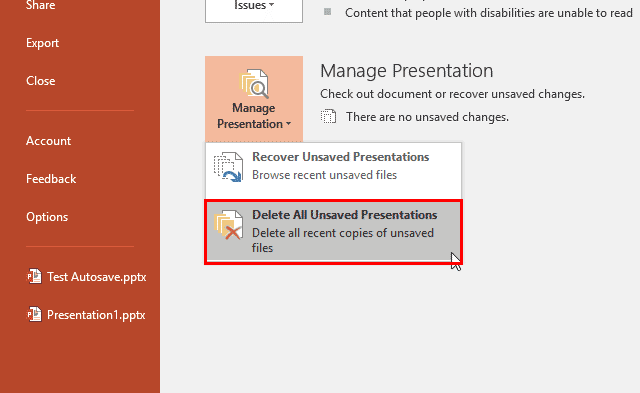Click the 'Manage Presentation' heading
Viewport: 640px width, 393px height.
pos(407,71)
